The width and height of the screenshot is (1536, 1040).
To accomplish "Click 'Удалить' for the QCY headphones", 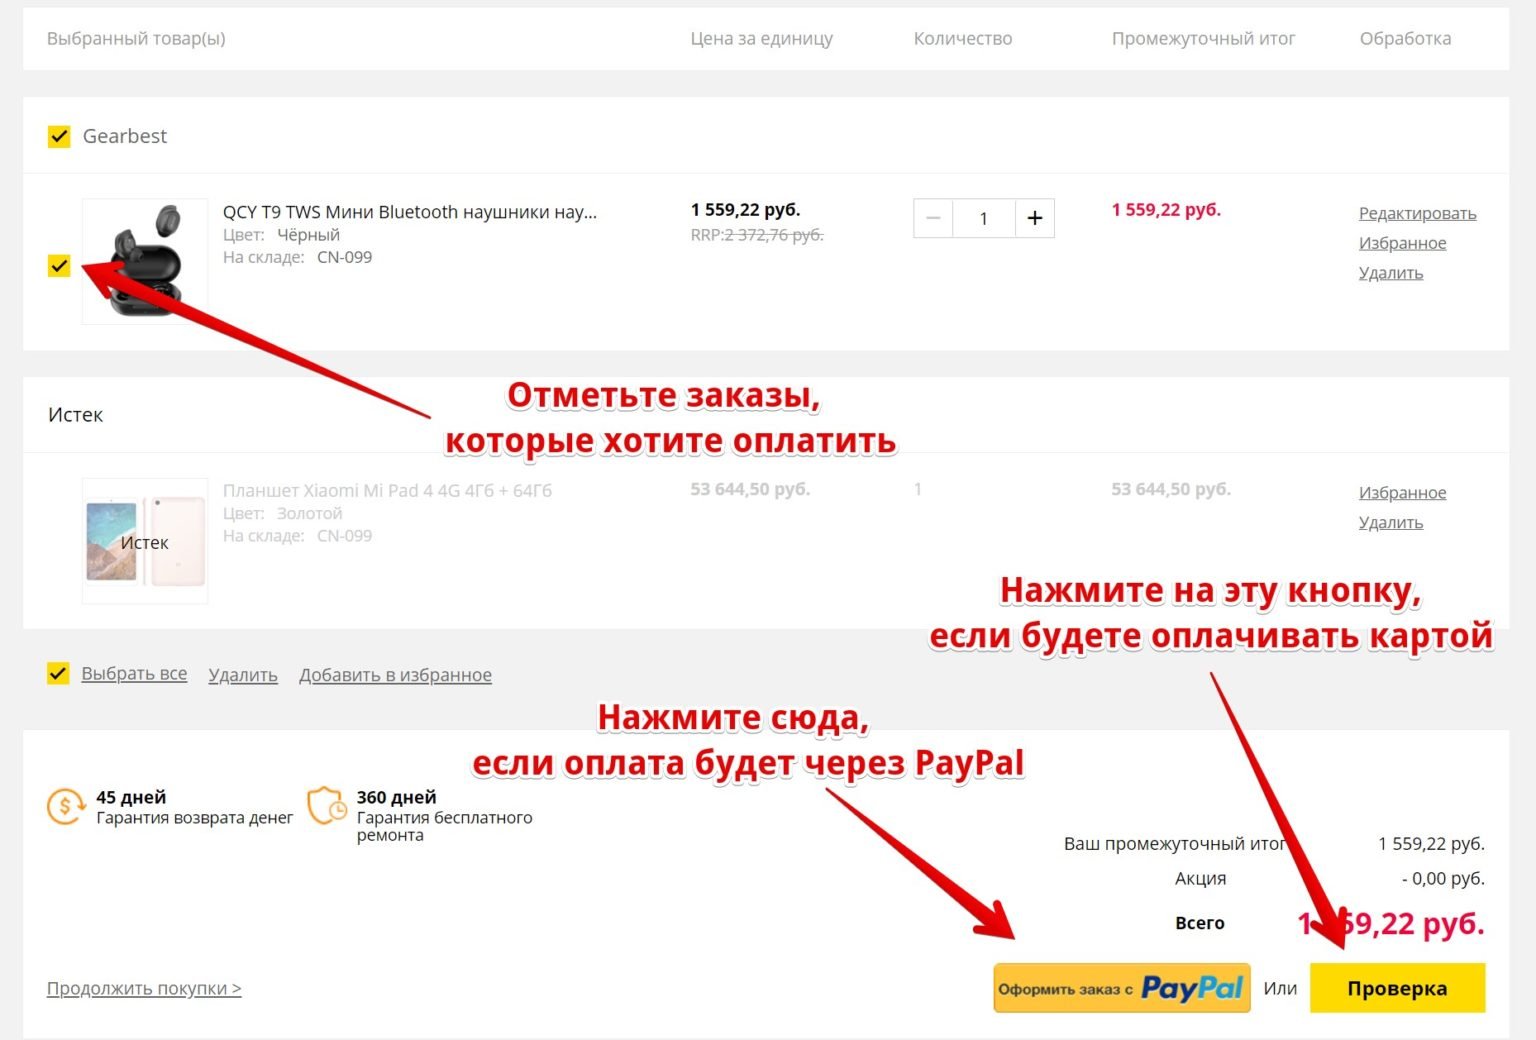I will click(1390, 273).
